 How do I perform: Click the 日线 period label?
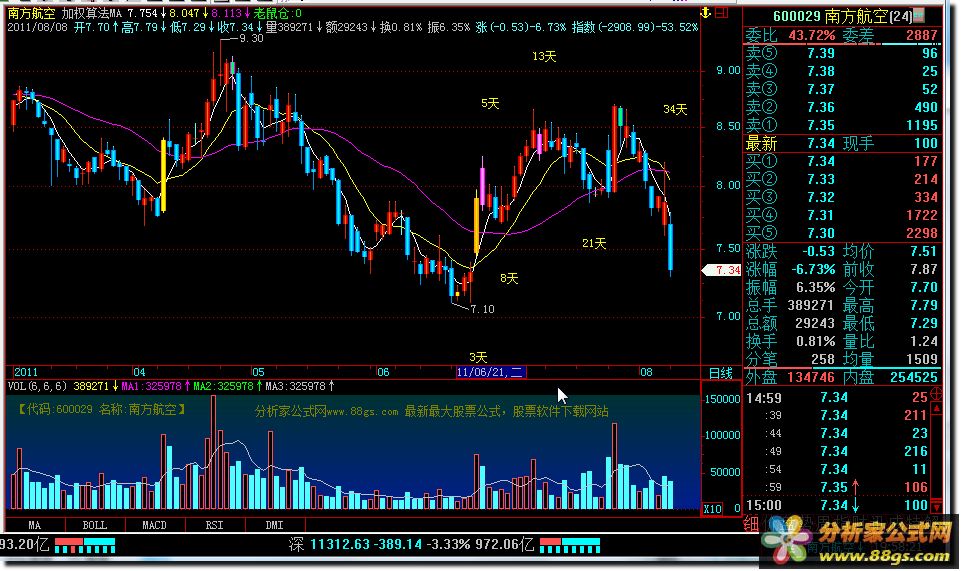coord(721,372)
